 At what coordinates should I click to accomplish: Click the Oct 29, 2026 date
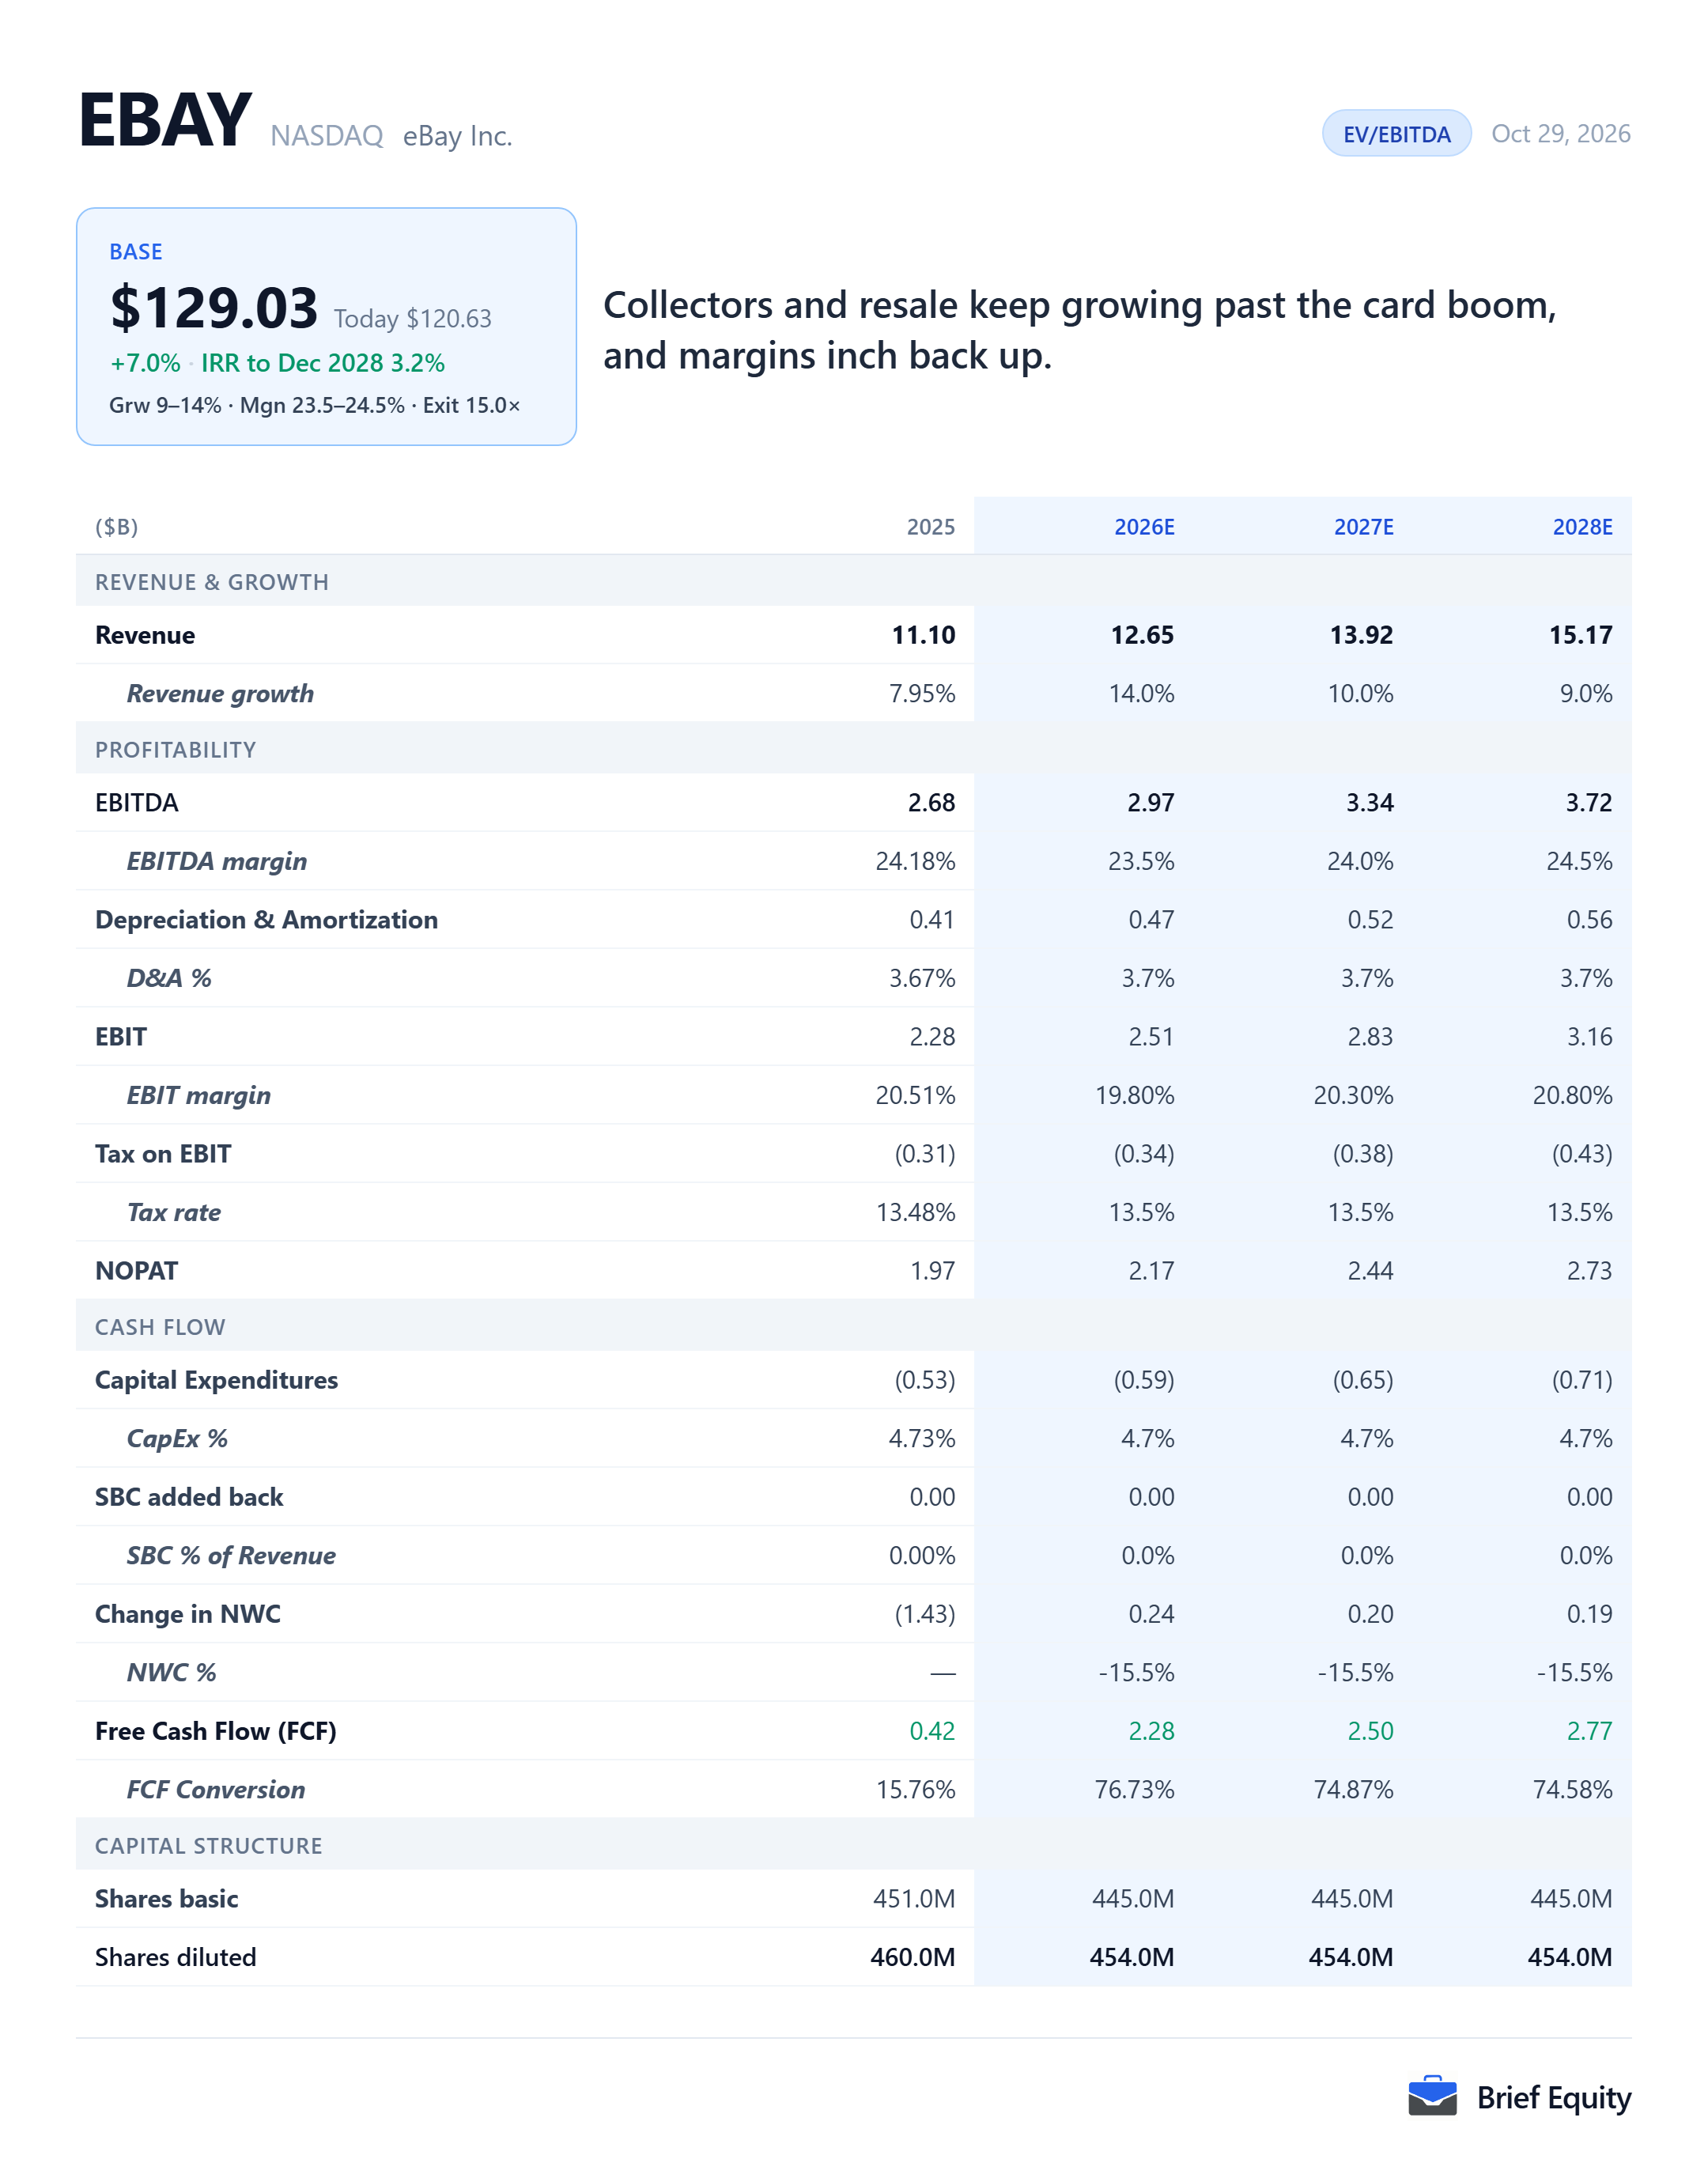coord(1561,134)
